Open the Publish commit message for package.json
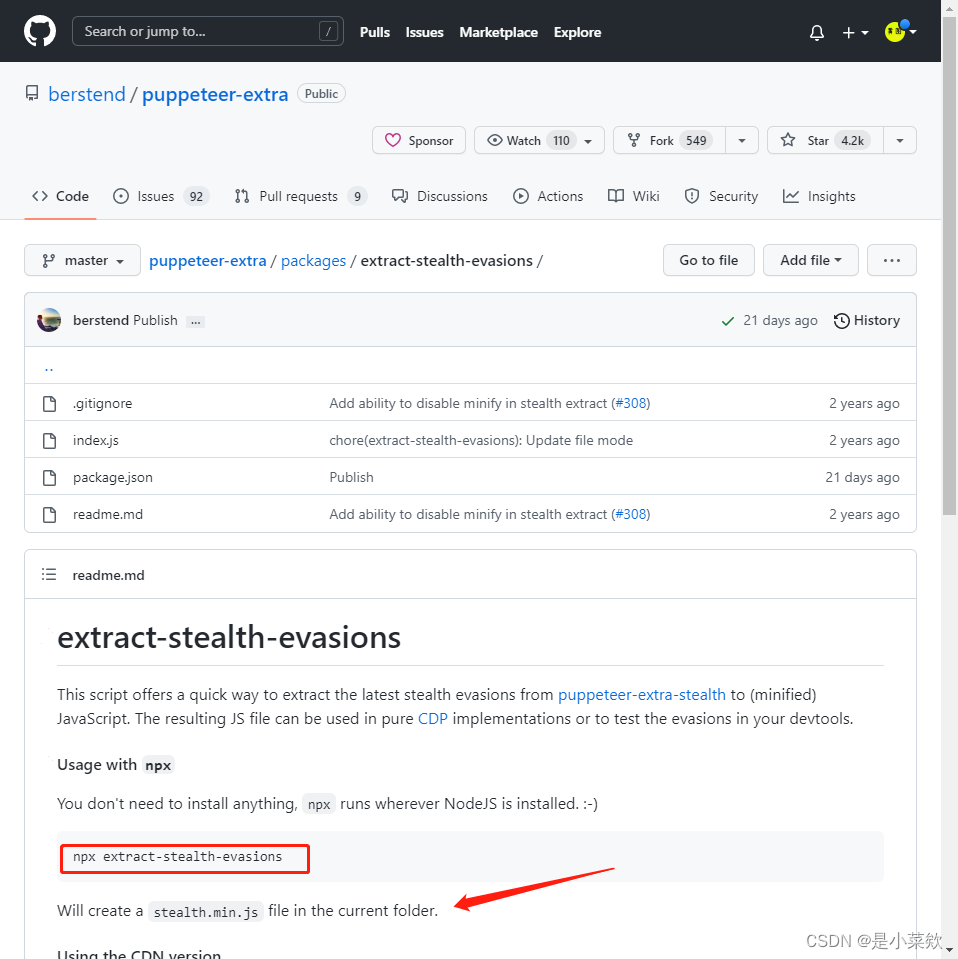The height and width of the screenshot is (959, 958). (351, 478)
